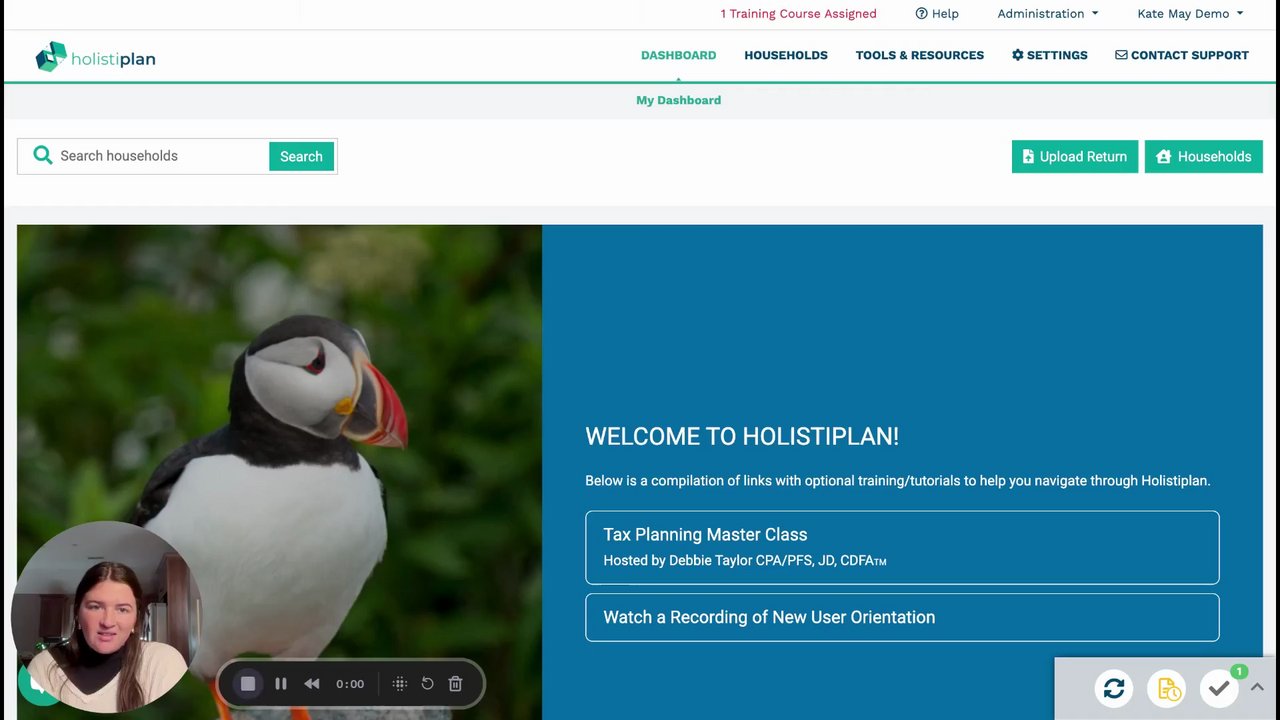Click the sync refresh icon in bottom widget
1280x720 pixels.
tap(1114, 688)
